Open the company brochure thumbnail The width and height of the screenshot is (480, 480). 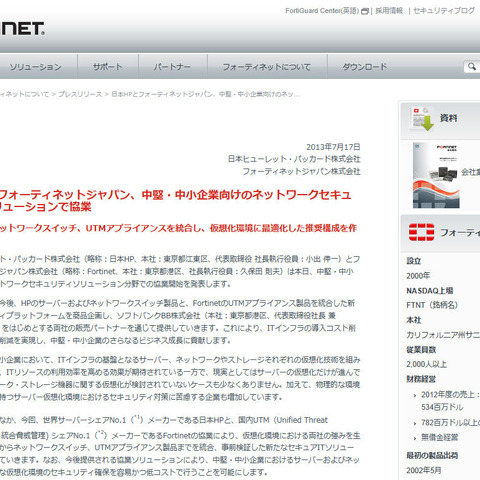436,175
